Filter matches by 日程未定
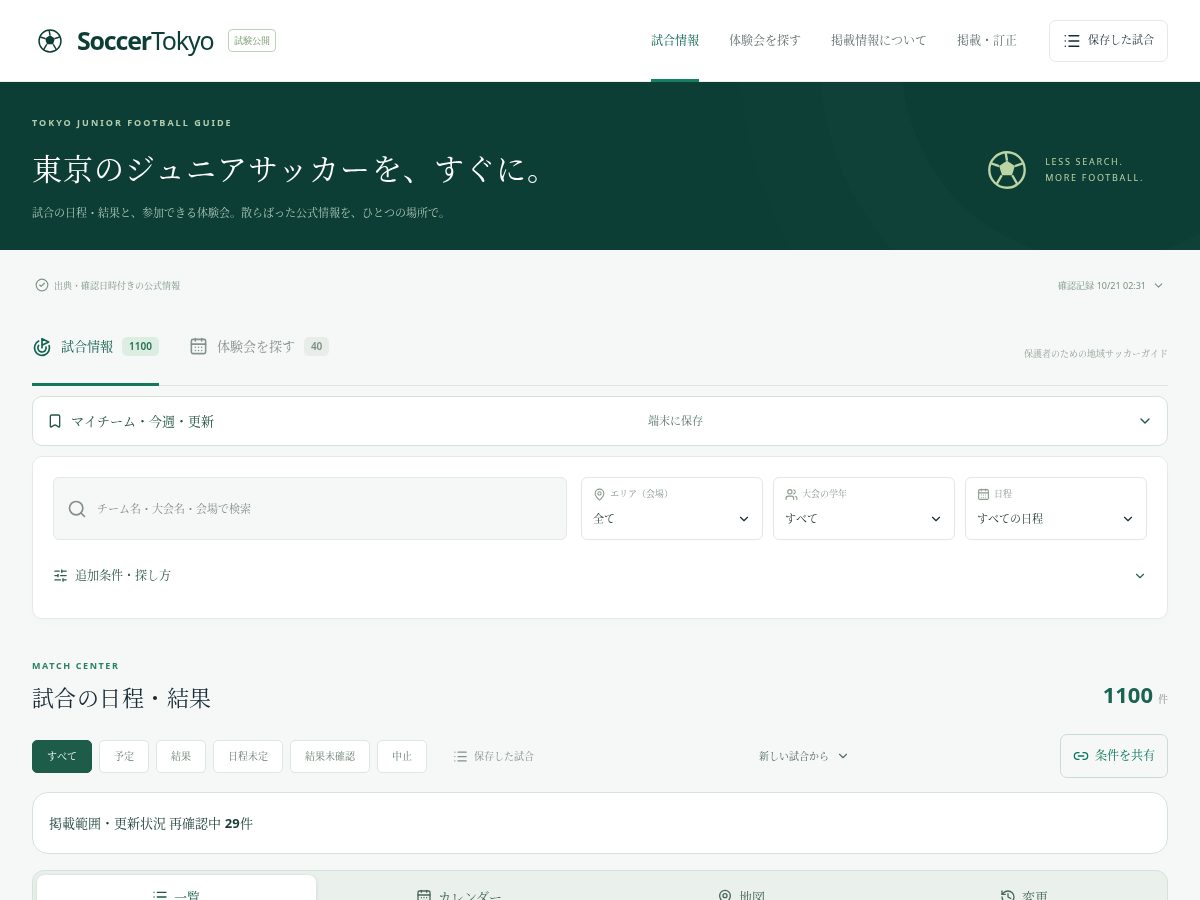 pos(248,756)
